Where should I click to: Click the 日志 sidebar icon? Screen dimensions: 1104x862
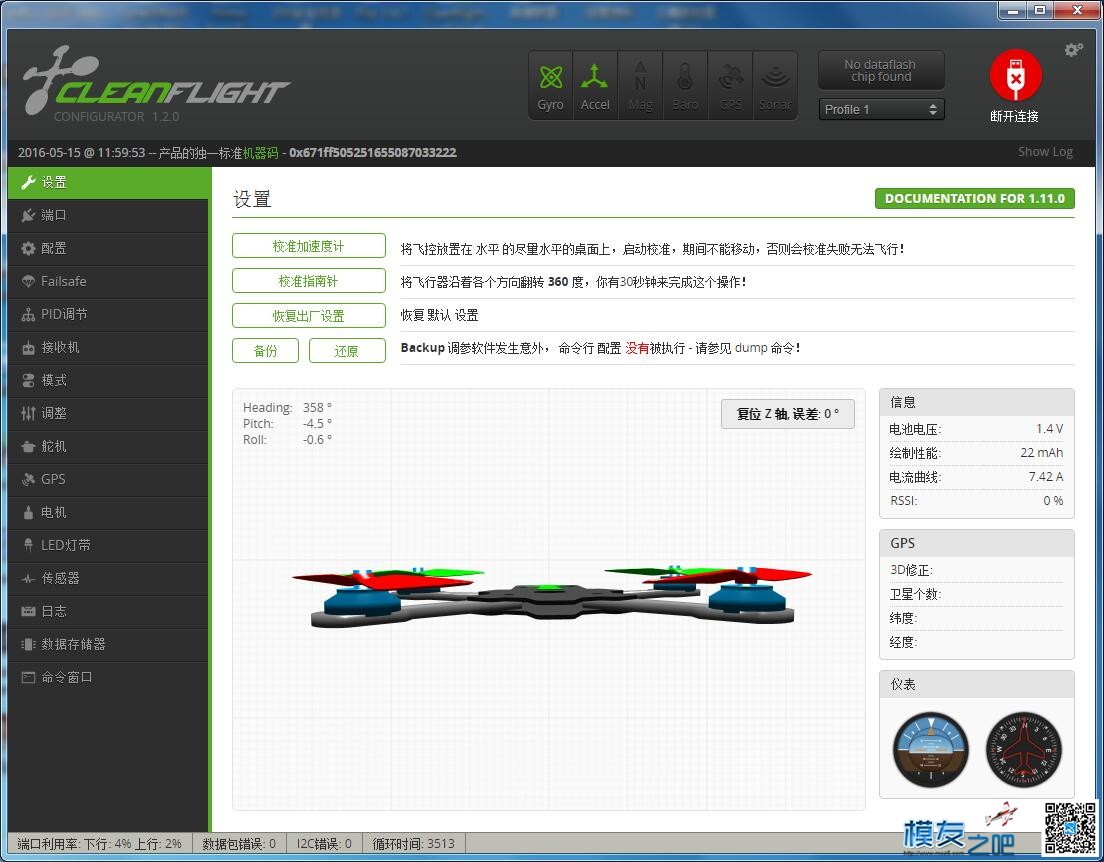tap(28, 611)
